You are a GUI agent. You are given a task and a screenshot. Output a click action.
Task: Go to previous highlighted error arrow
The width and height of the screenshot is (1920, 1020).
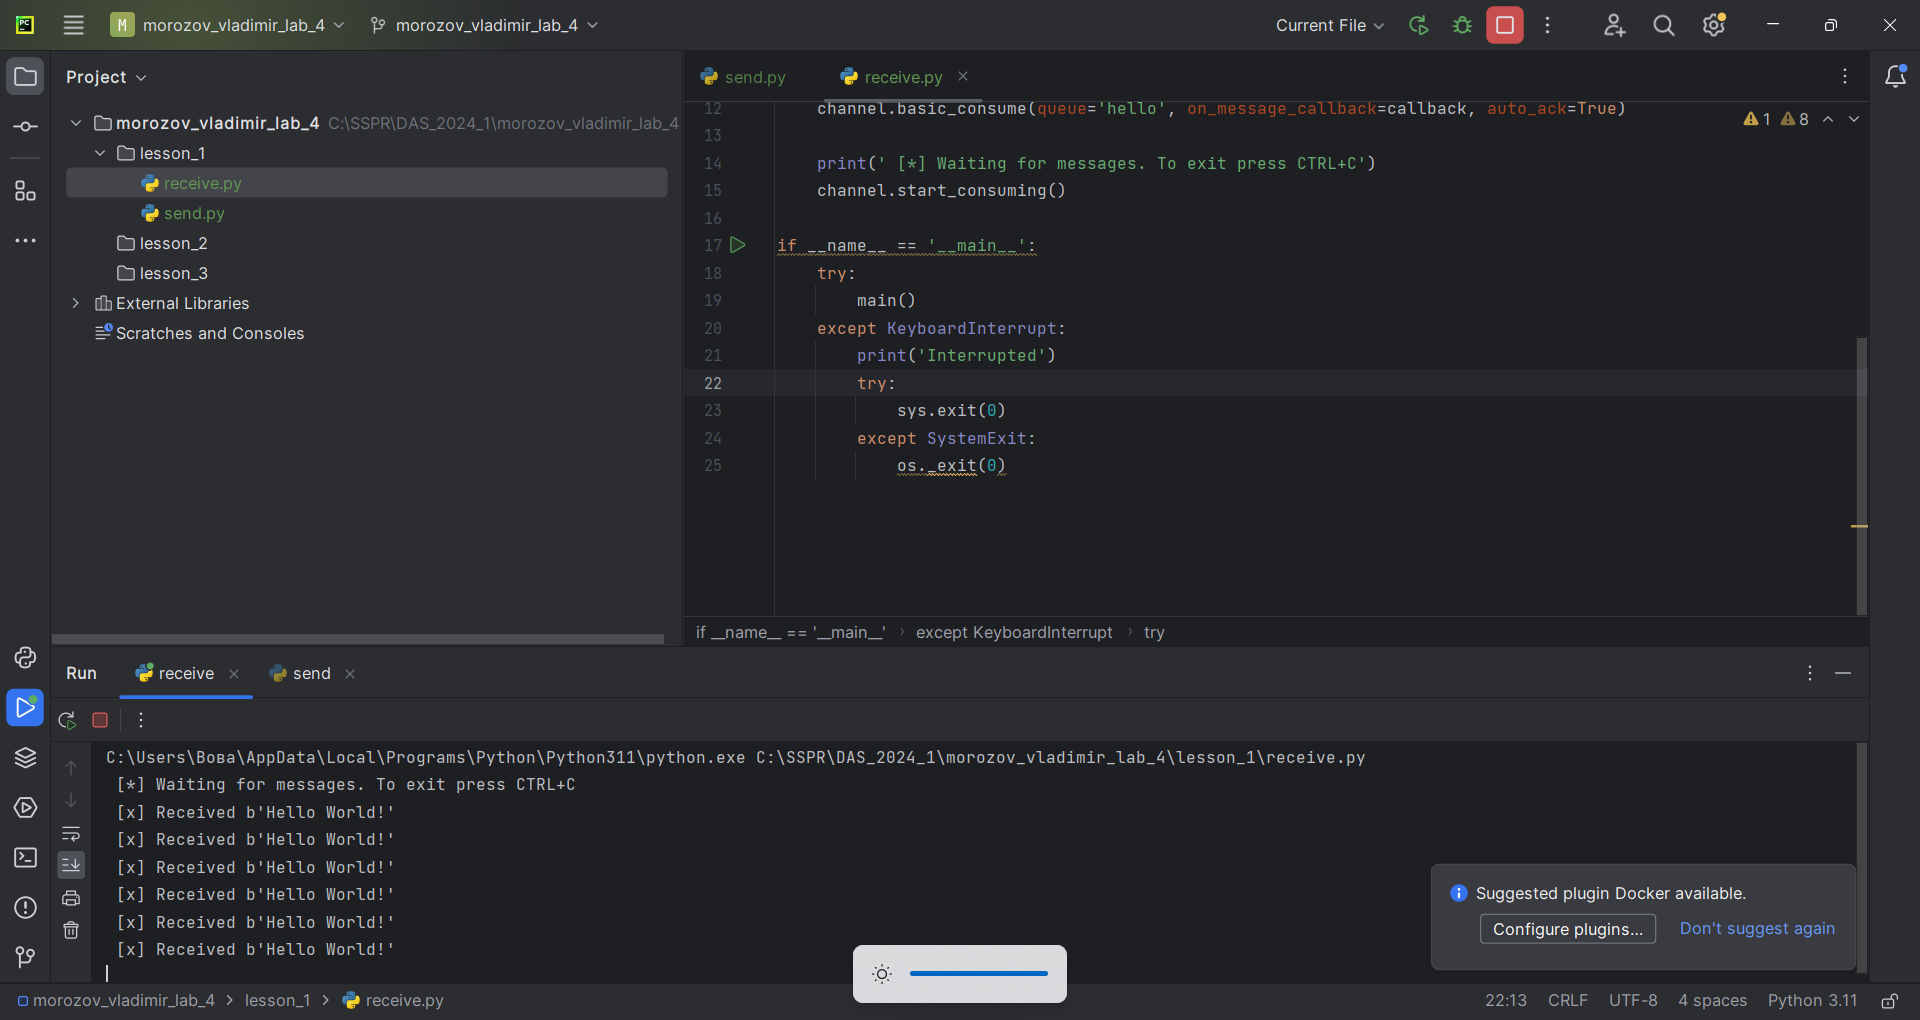(1828, 119)
